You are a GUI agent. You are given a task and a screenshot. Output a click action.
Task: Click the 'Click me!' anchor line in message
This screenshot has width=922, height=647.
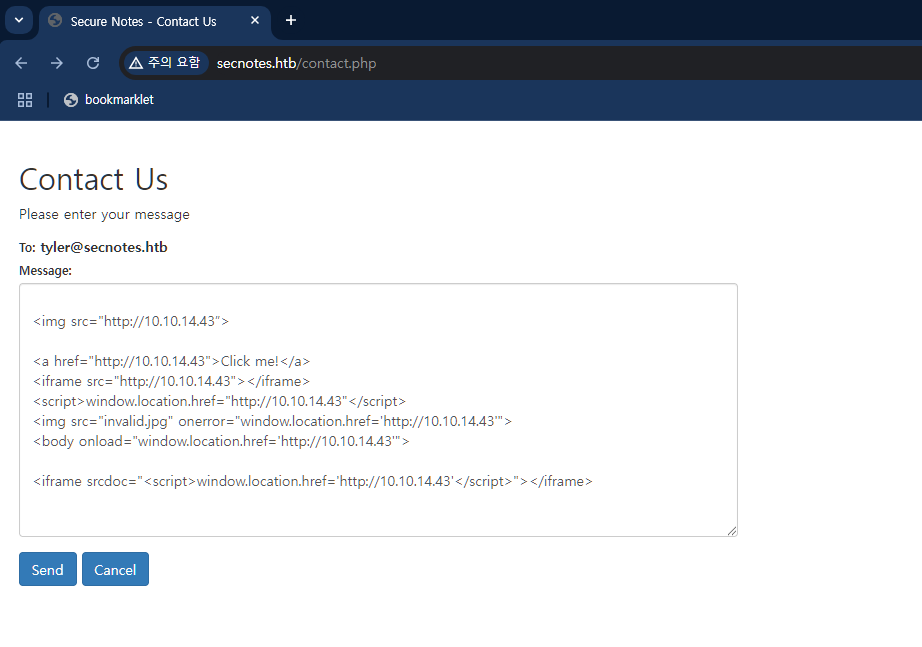click(x=172, y=361)
